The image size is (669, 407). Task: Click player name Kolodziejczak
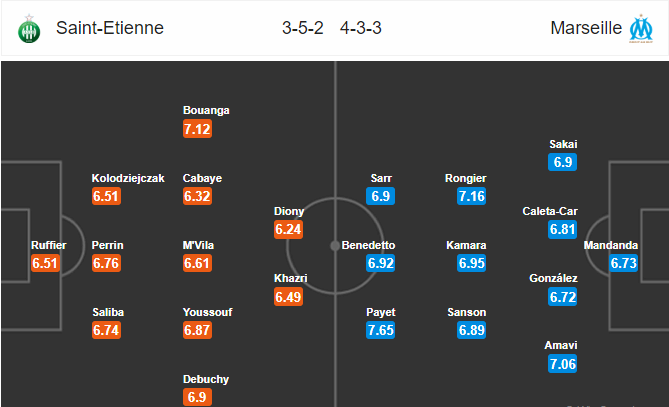coord(128,178)
